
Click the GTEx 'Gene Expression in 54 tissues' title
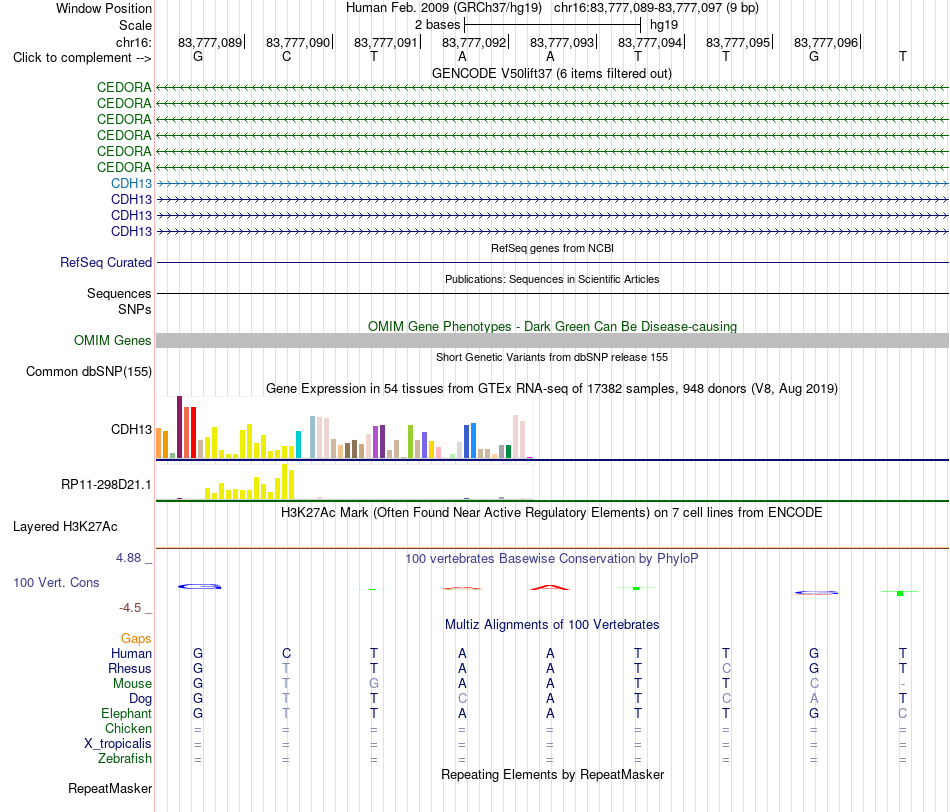coord(551,388)
